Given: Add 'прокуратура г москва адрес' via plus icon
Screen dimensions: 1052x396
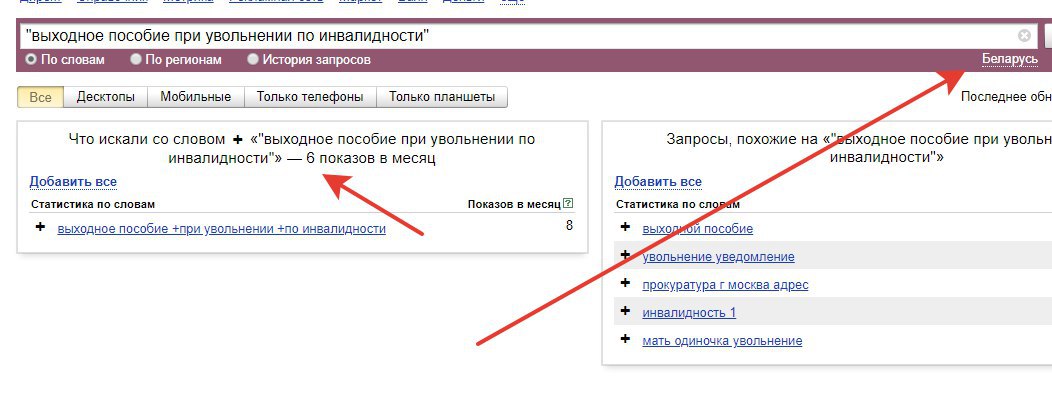Looking at the screenshot, I should click(x=625, y=283).
